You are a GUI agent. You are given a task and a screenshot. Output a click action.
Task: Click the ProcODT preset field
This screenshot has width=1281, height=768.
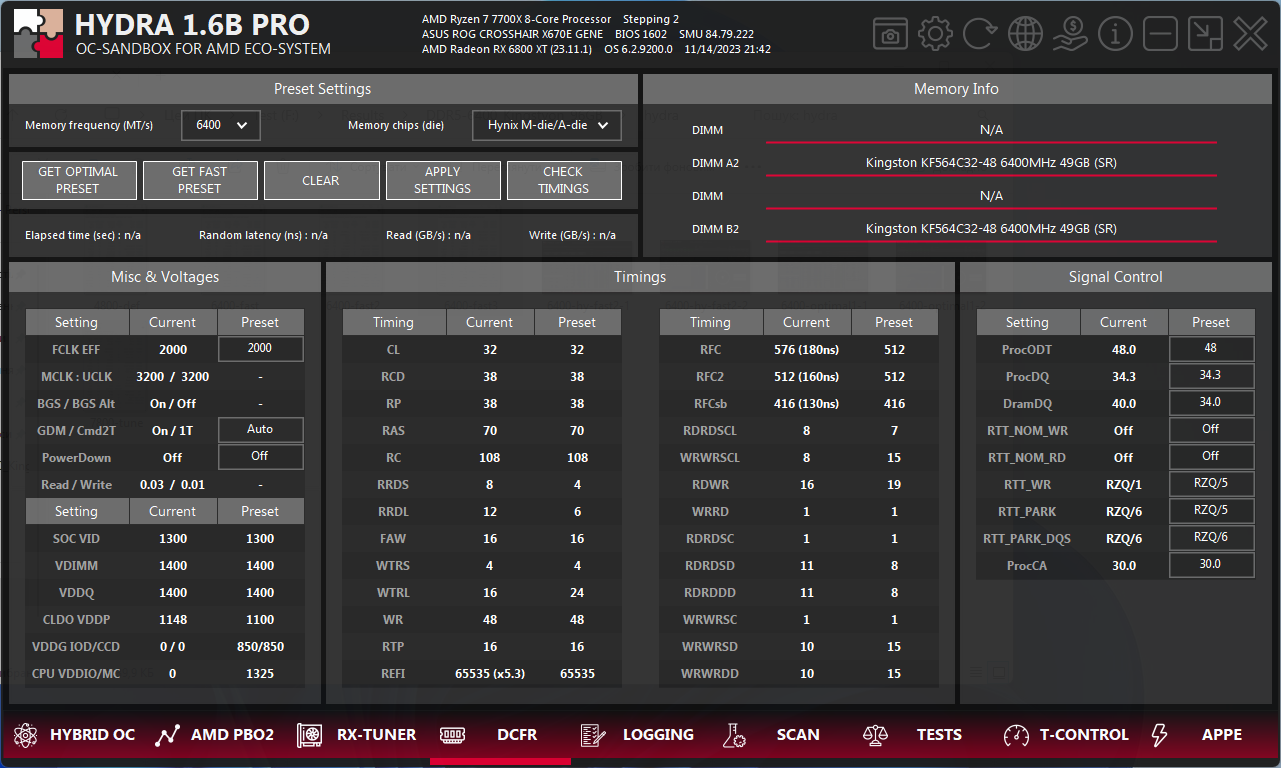coord(1211,349)
